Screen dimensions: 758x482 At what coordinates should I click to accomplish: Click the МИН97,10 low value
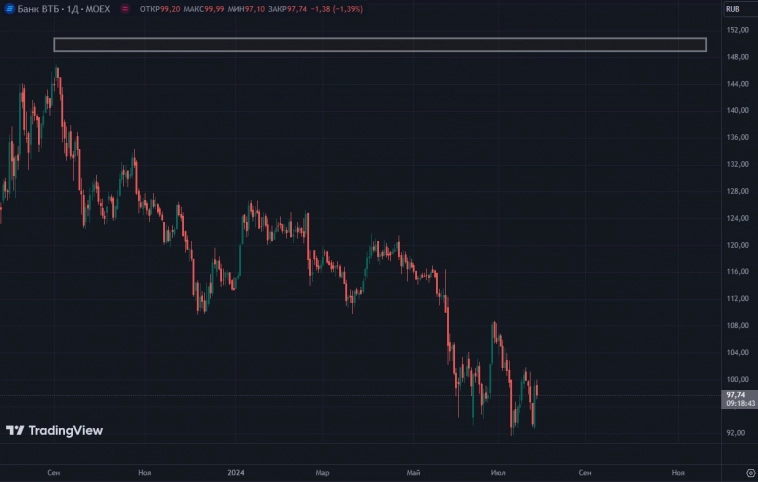246,9
